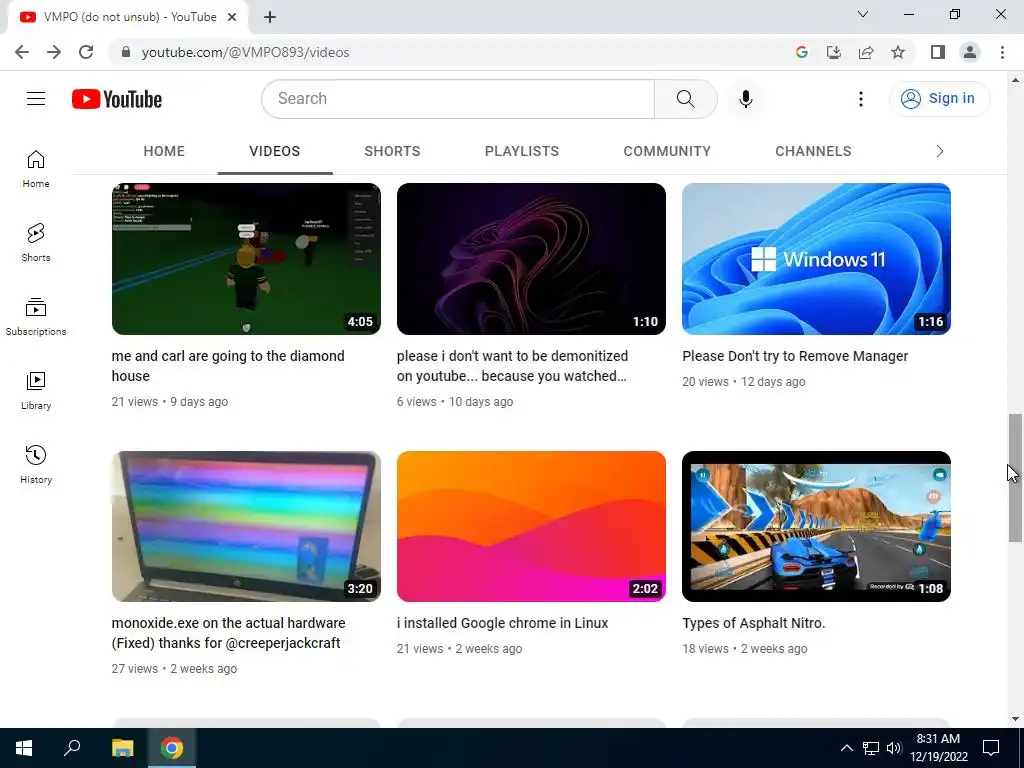Open Windows Start menu
1024x768 pixels.
pyautogui.click(x=24, y=748)
